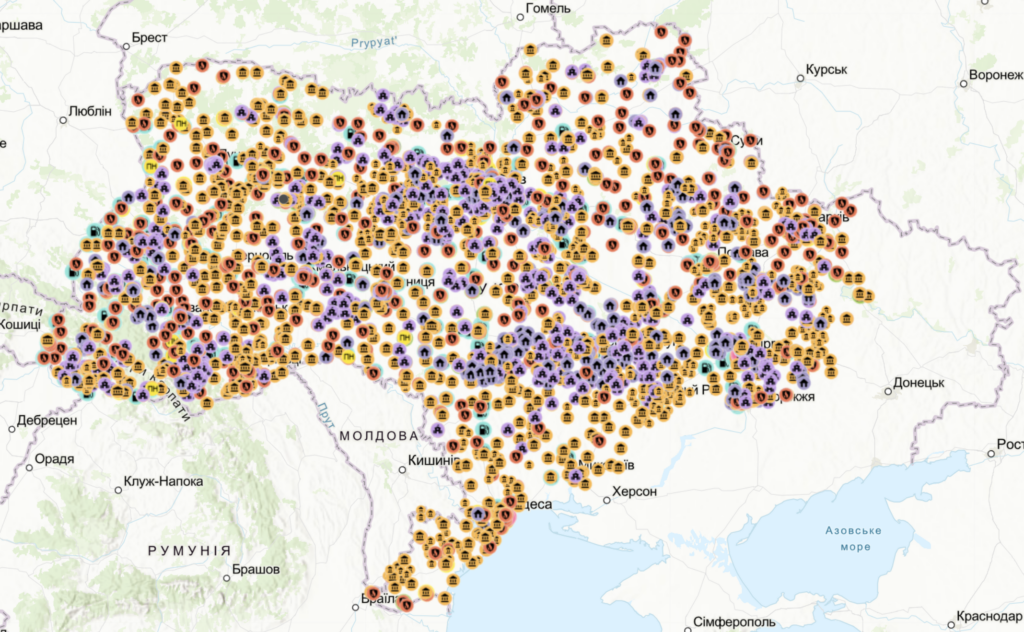Click the Херсон city label
Screen dimensions: 1024x632
coord(634,492)
